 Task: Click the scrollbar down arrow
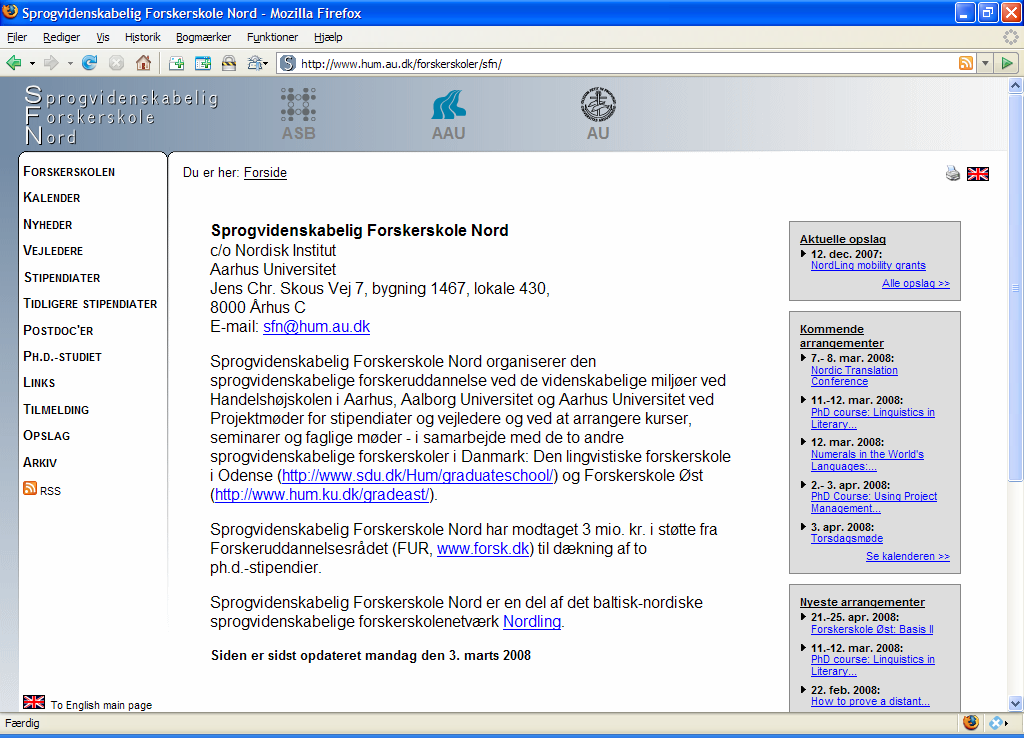pos(1015,703)
